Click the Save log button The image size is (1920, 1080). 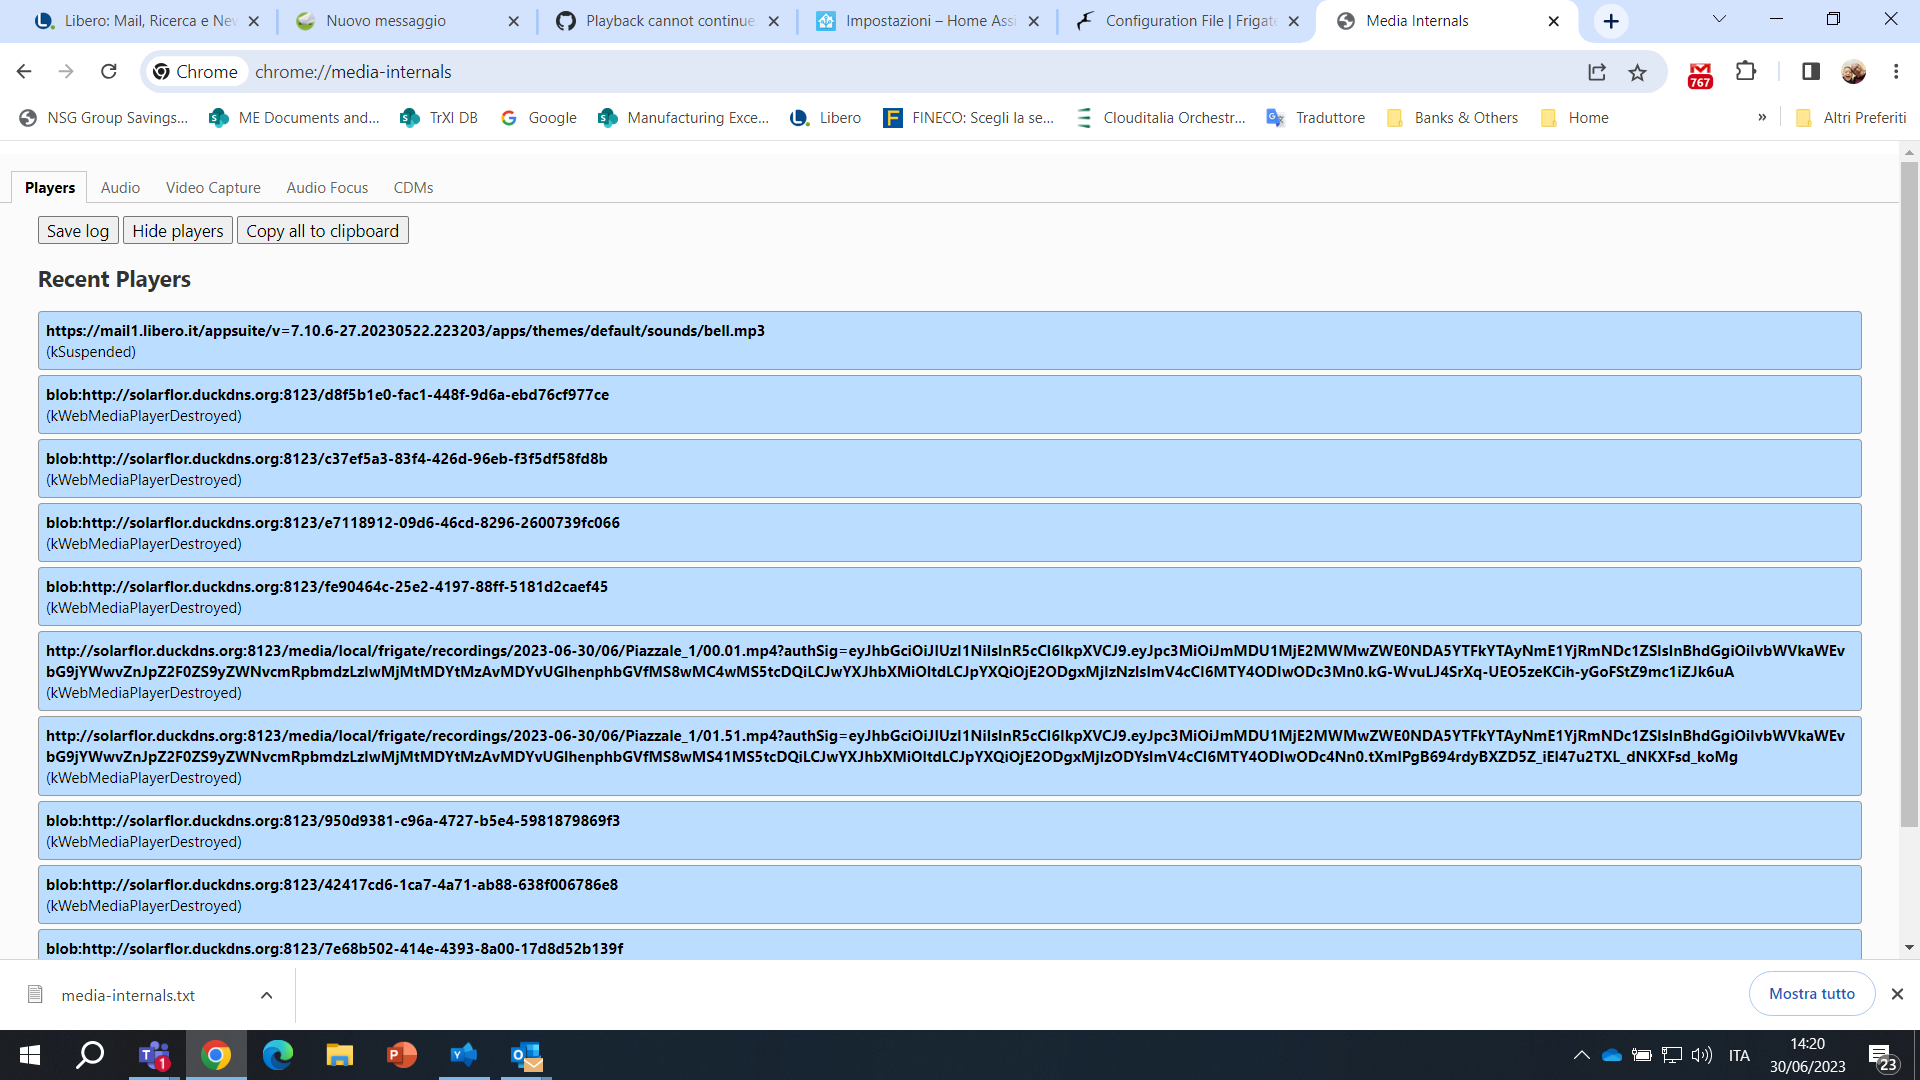tap(78, 230)
